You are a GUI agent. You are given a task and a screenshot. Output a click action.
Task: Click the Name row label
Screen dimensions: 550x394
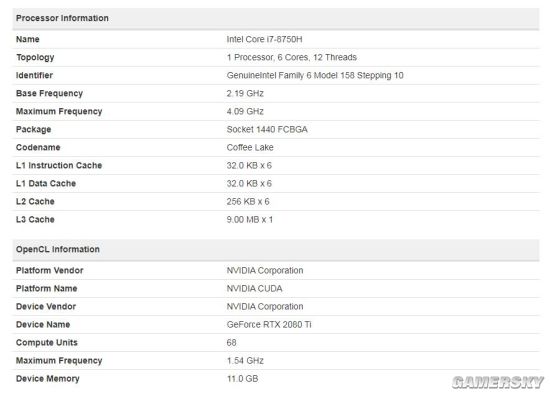[x=28, y=39]
